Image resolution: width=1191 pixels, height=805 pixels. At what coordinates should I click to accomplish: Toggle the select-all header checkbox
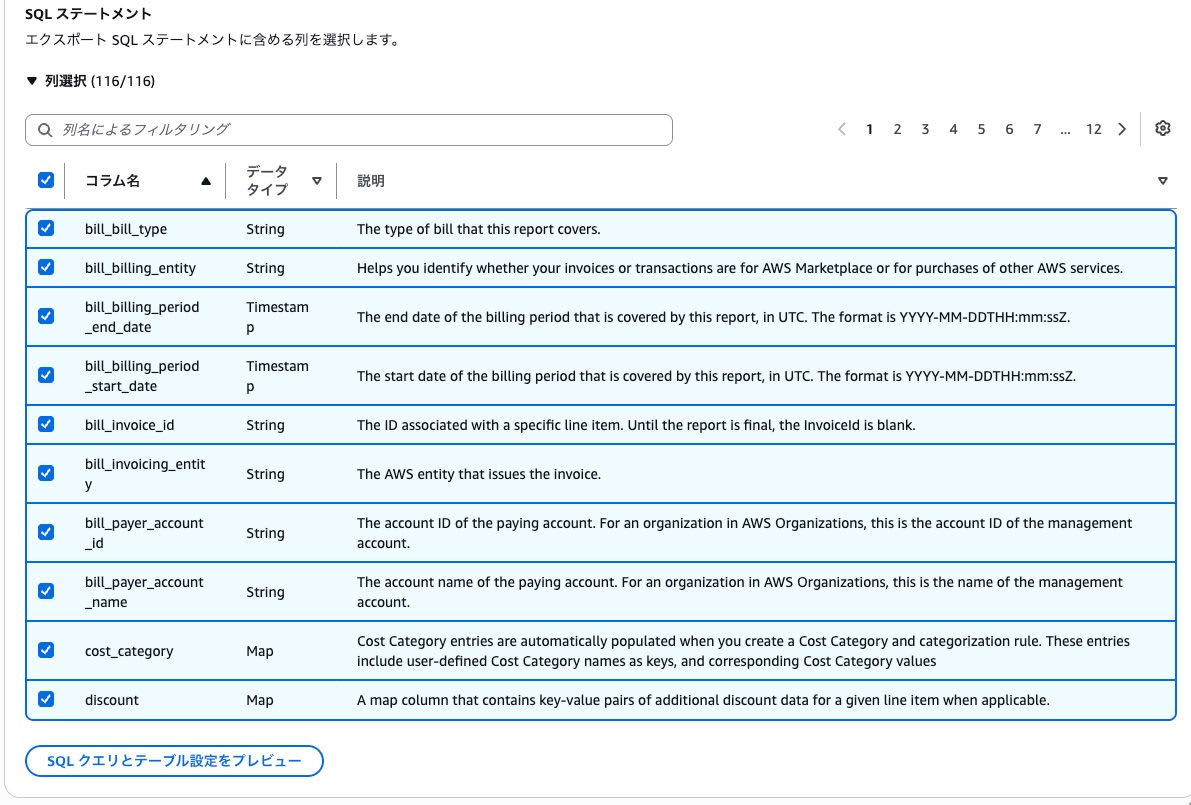point(46,180)
